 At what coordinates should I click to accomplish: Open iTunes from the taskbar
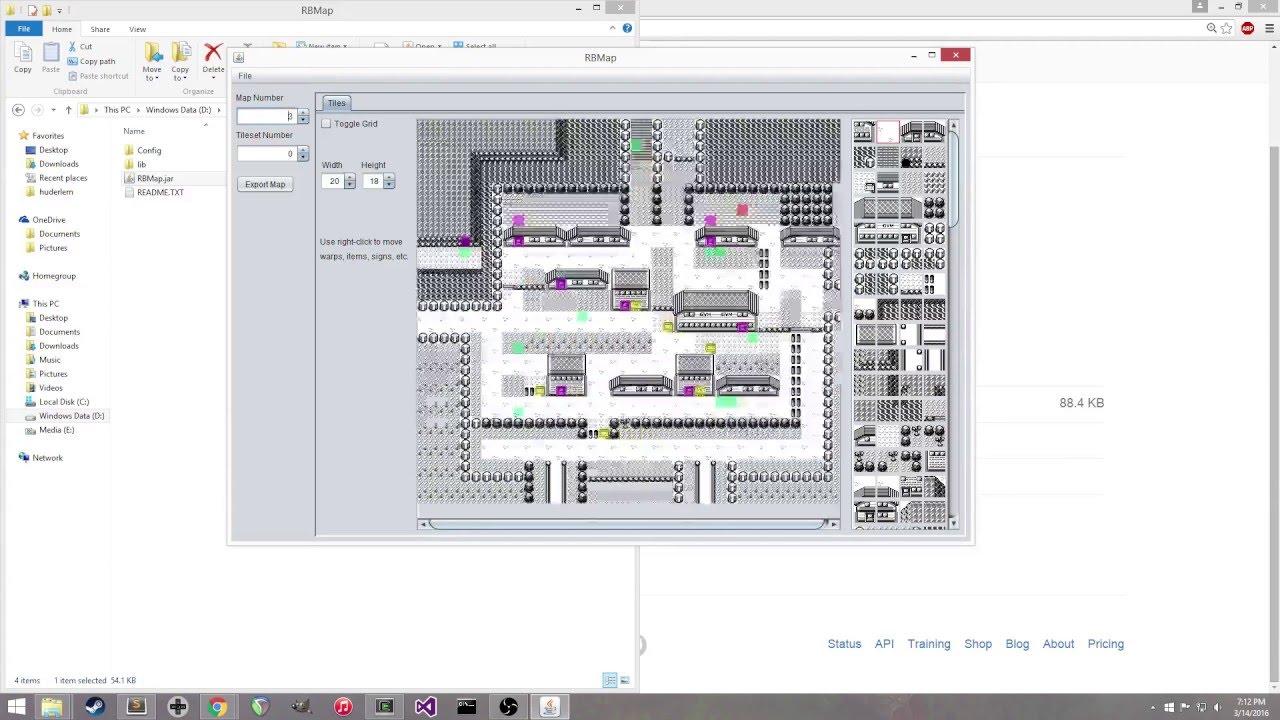click(343, 707)
